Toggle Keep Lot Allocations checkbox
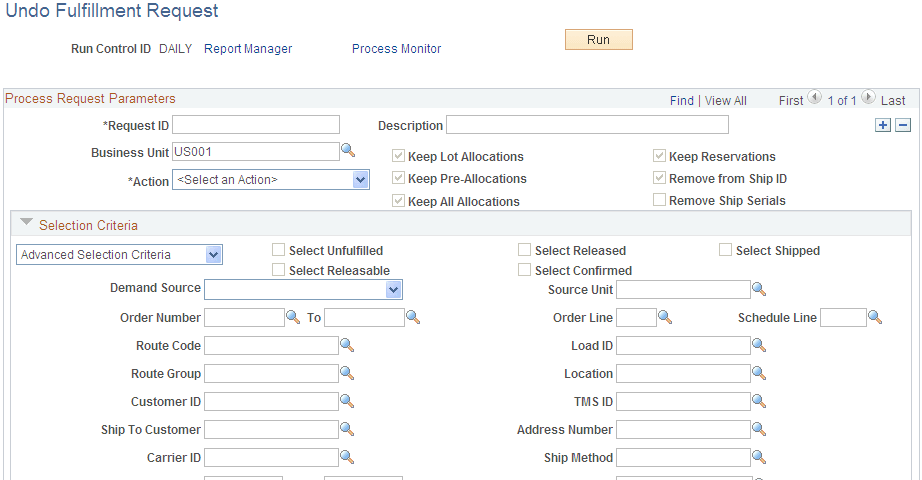 pyautogui.click(x=399, y=156)
